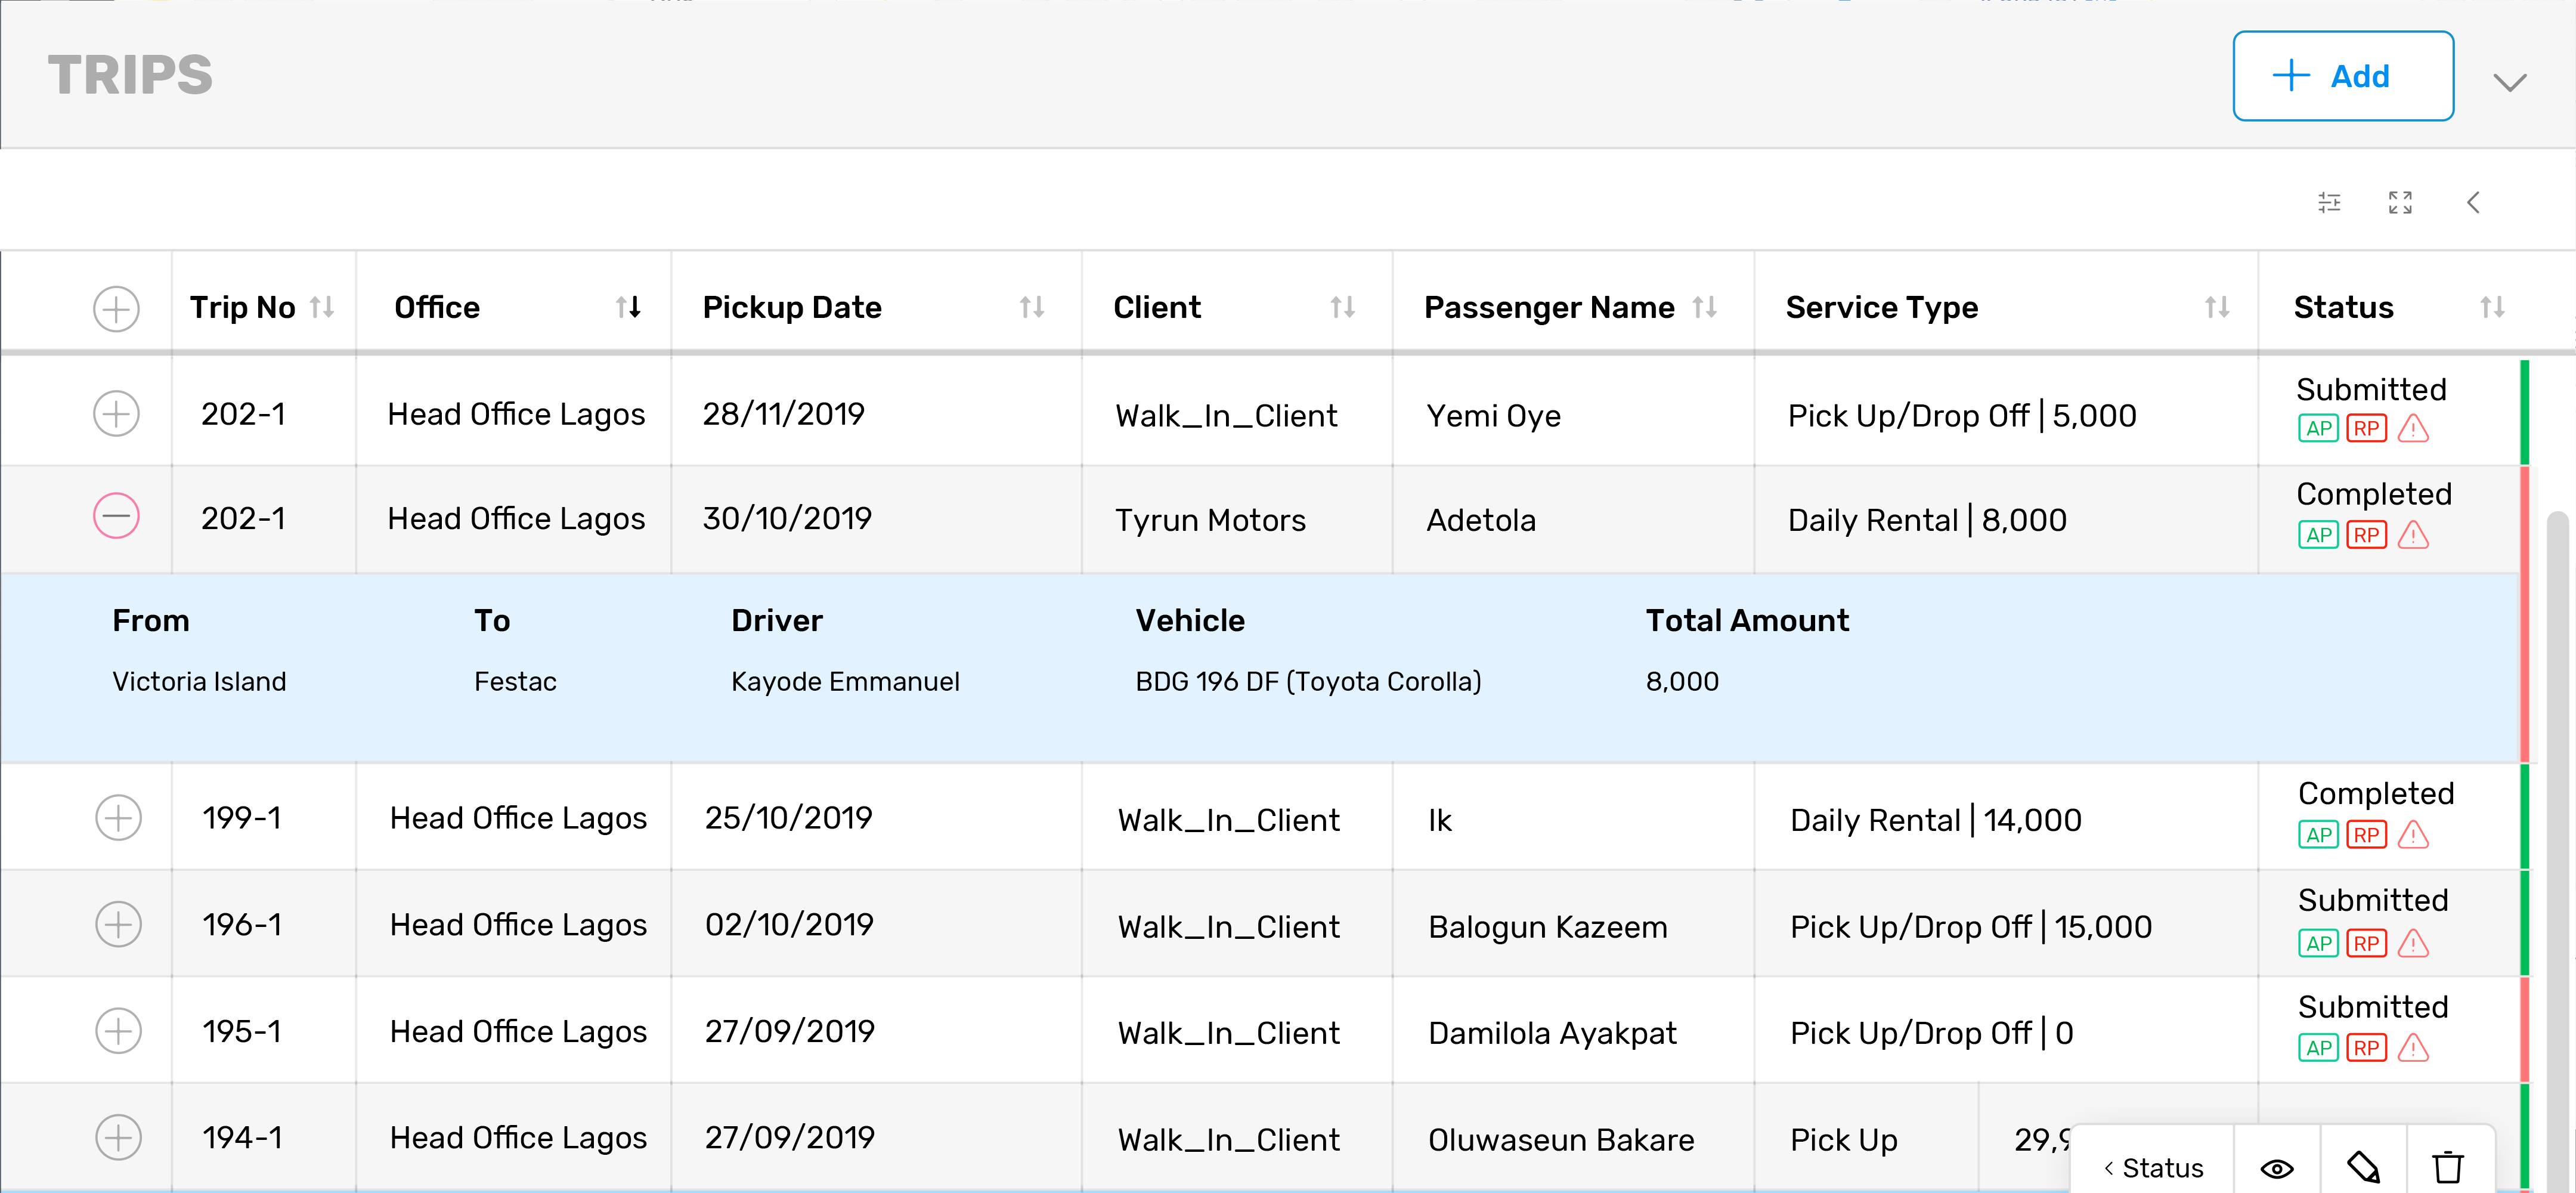Collapse the expanded Adetola trip row
2576x1193 pixels.
tap(116, 516)
